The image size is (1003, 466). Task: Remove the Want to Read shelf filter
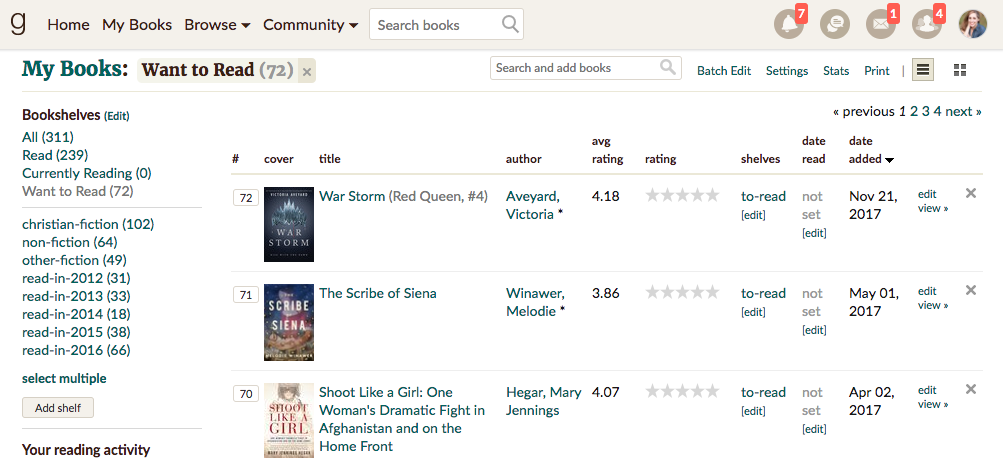(307, 72)
